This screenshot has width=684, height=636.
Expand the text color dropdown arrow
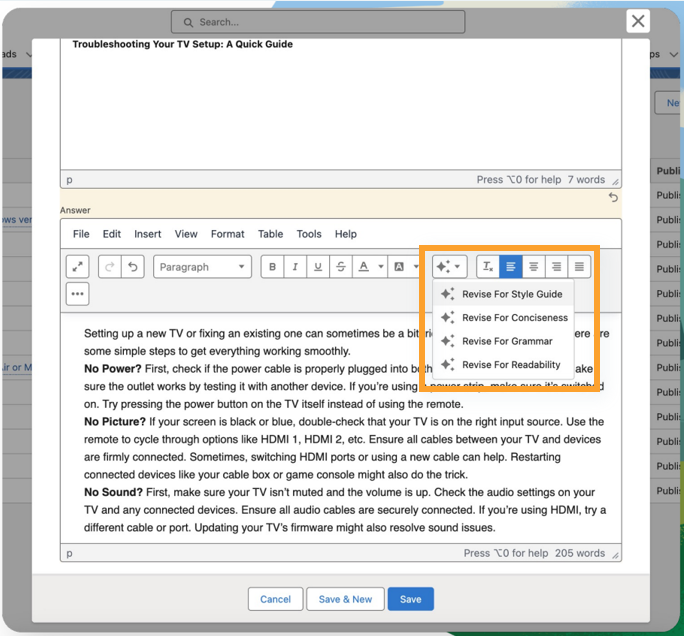381,267
